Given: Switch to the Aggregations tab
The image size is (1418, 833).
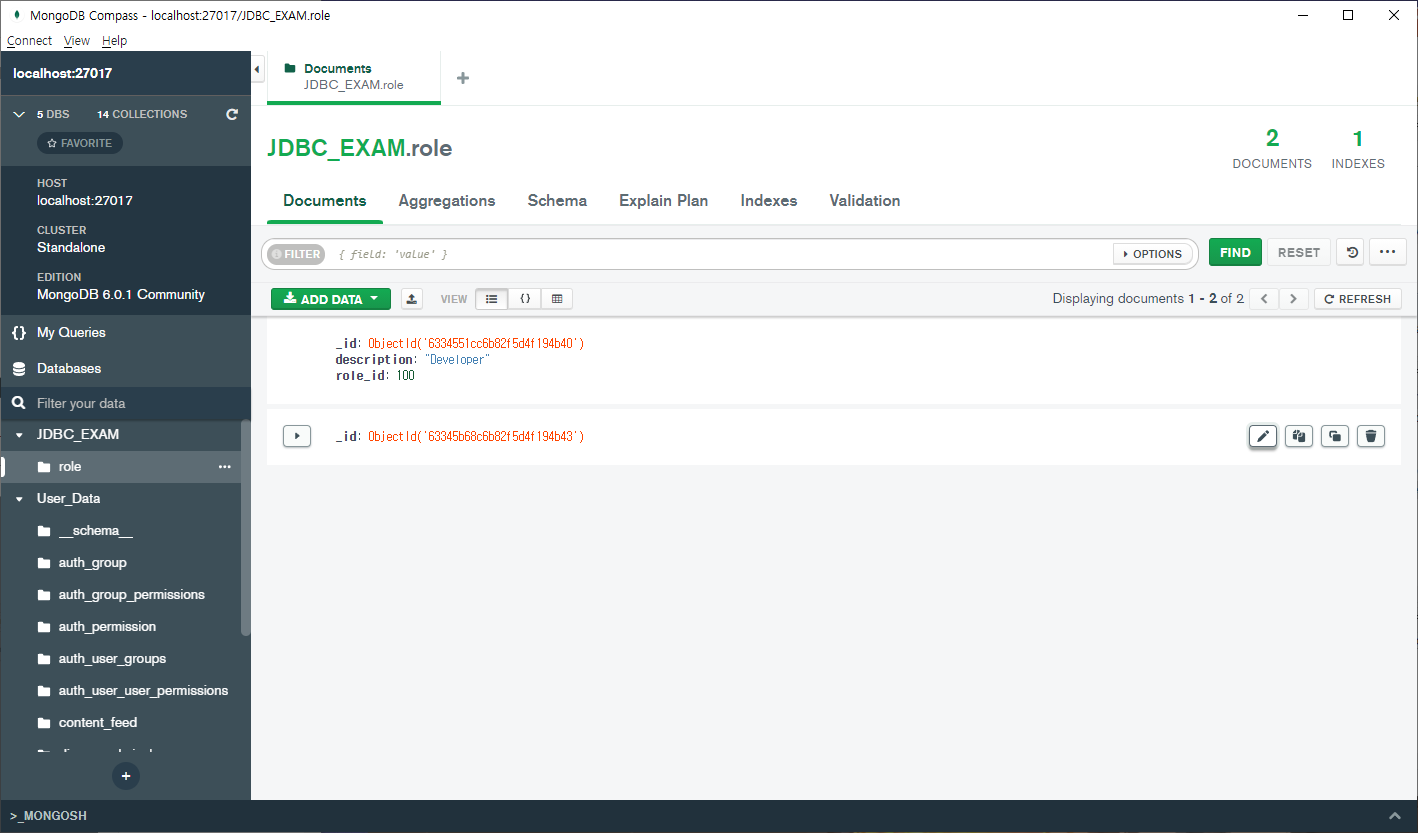Looking at the screenshot, I should point(447,201).
